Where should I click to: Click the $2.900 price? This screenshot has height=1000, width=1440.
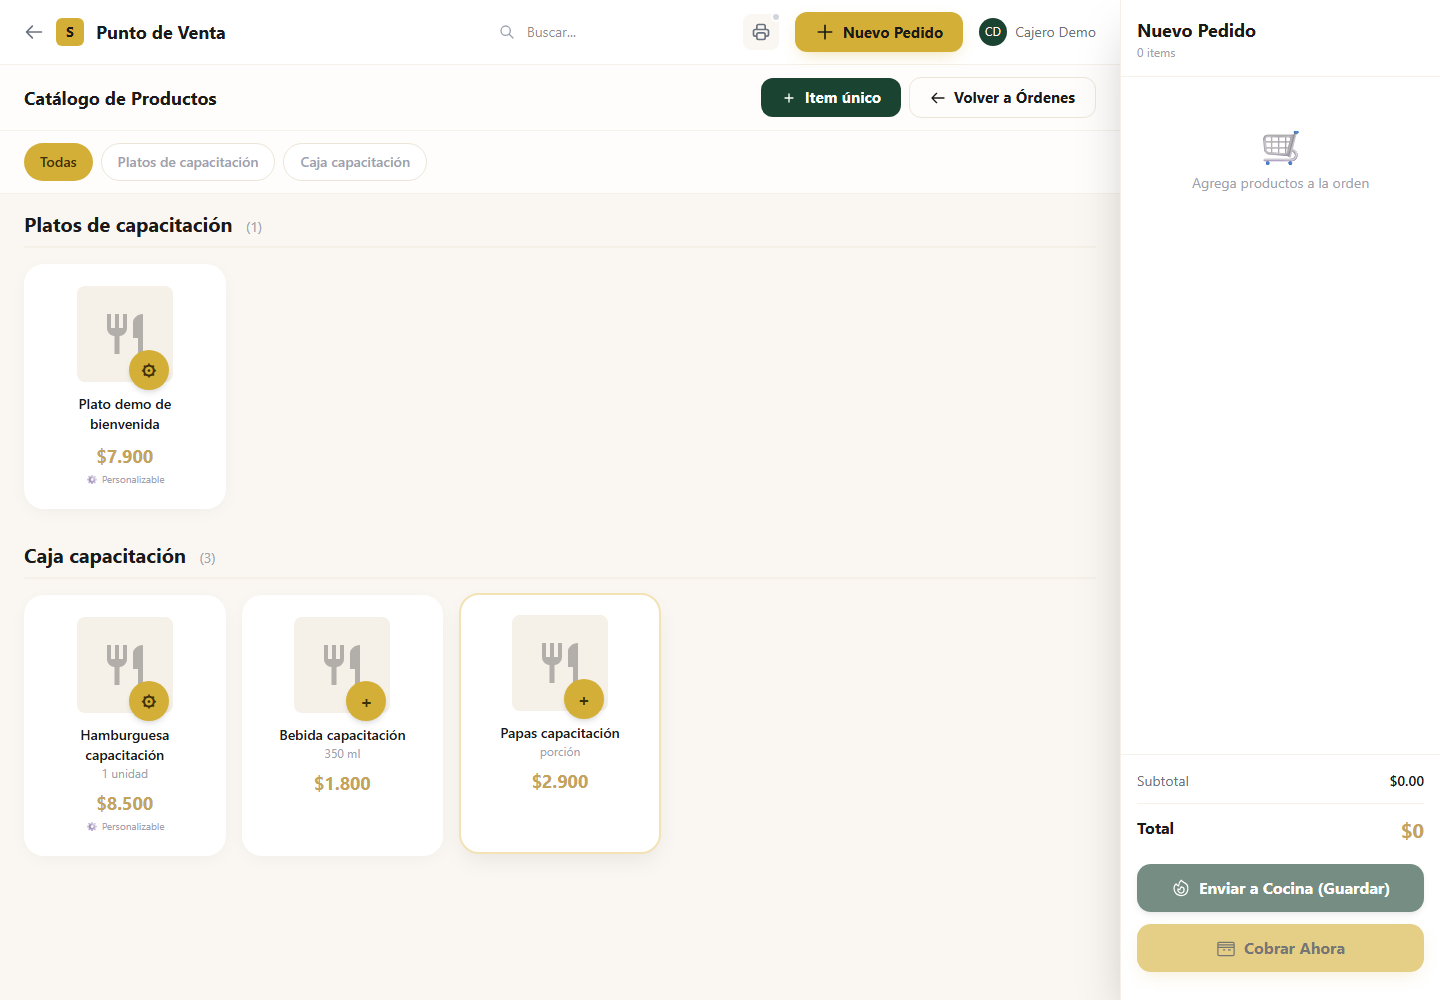(x=560, y=782)
